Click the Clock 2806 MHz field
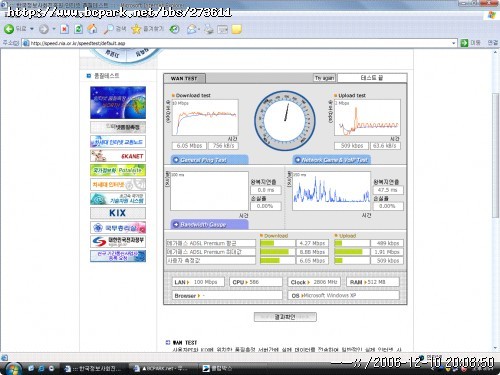 click(314, 282)
